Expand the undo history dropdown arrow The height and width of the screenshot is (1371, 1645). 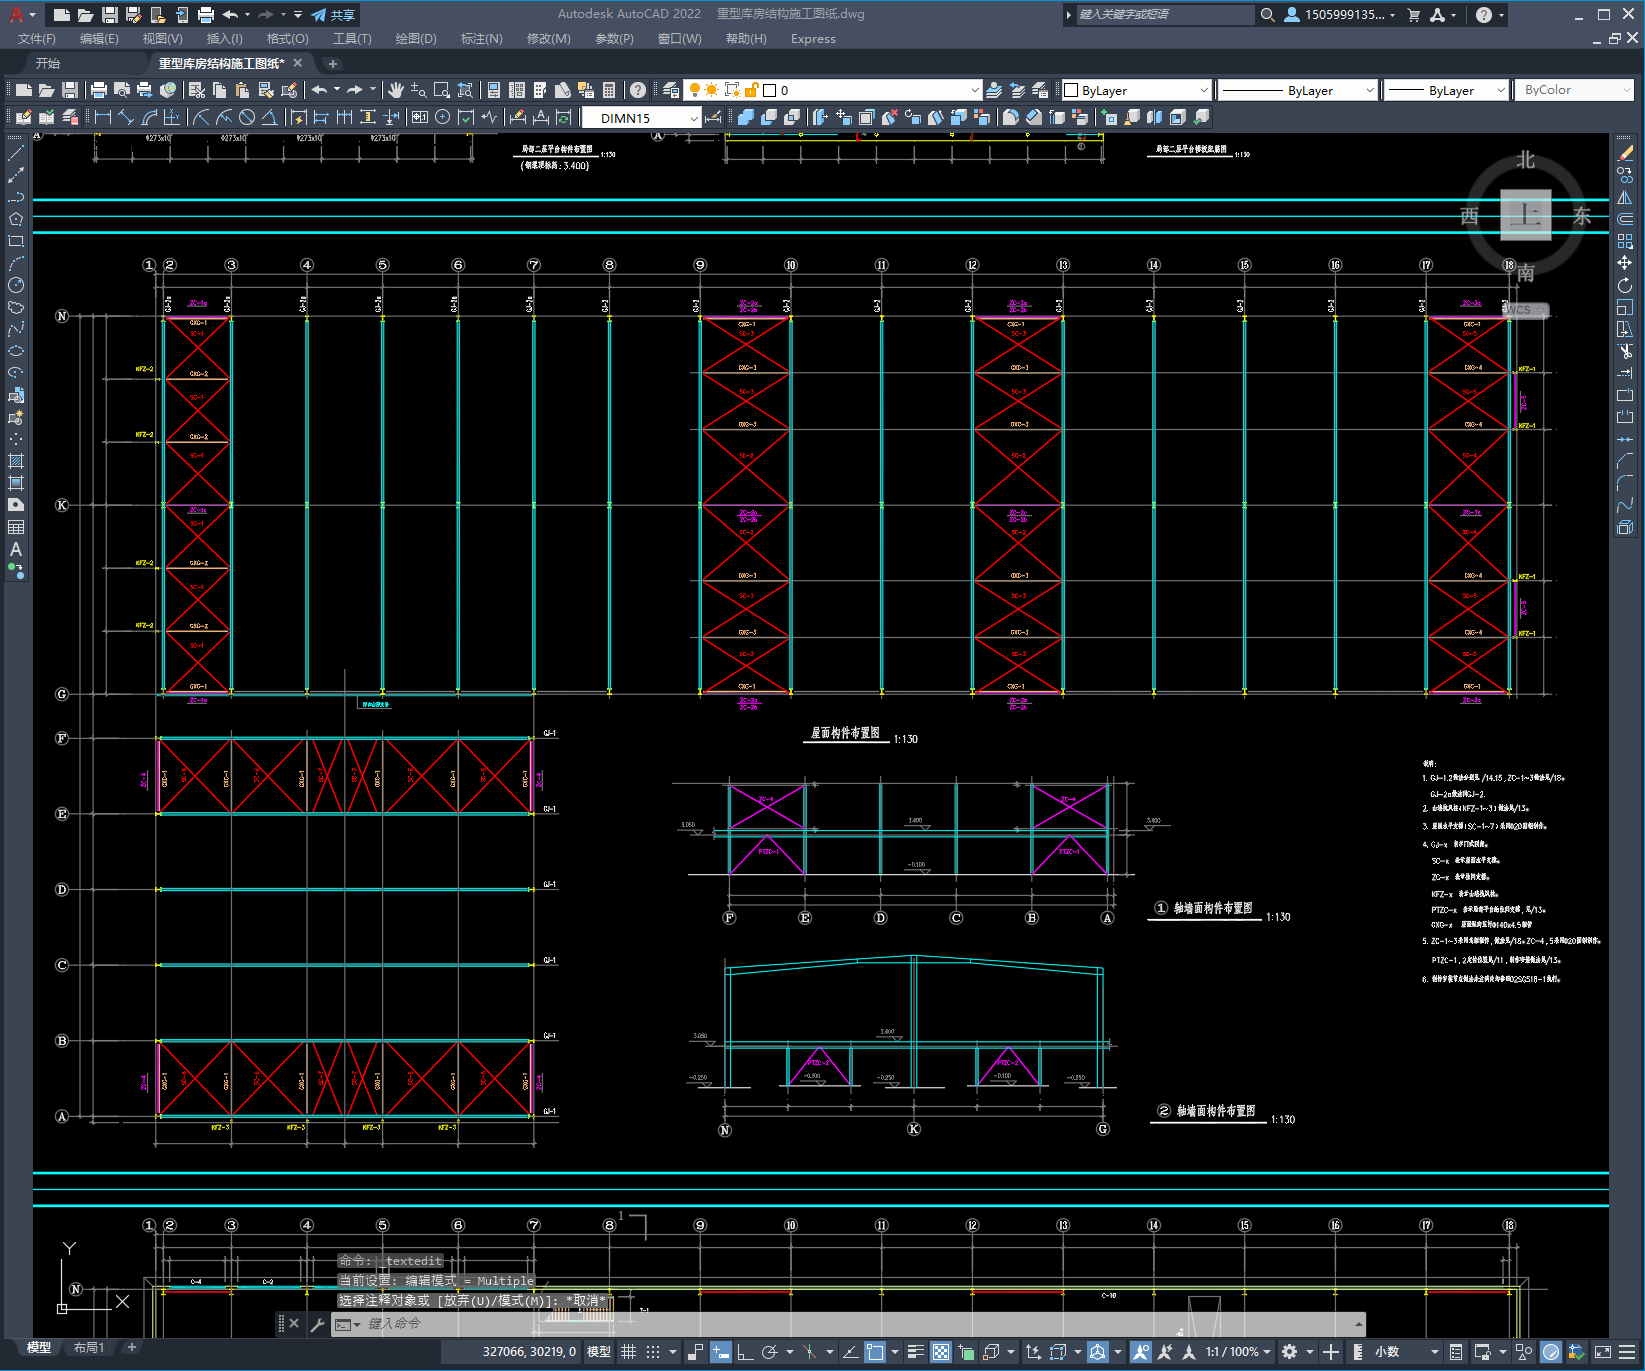click(x=247, y=15)
